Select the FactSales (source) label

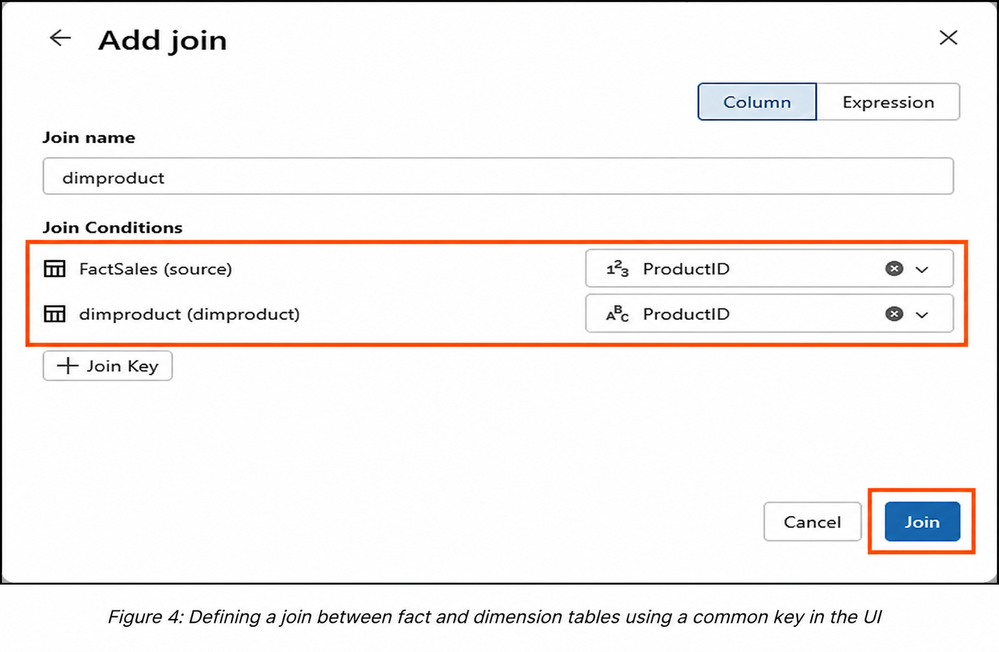pos(155,269)
